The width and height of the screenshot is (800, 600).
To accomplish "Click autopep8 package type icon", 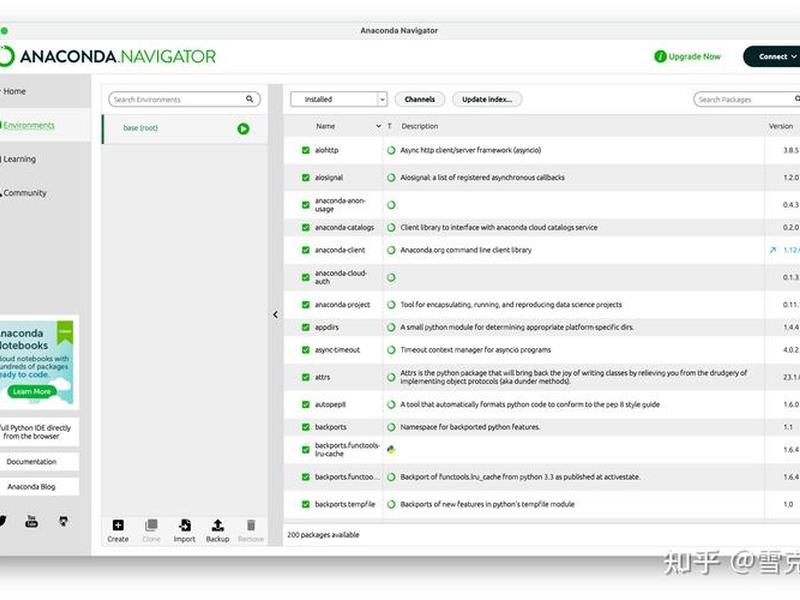I will 391,405.
